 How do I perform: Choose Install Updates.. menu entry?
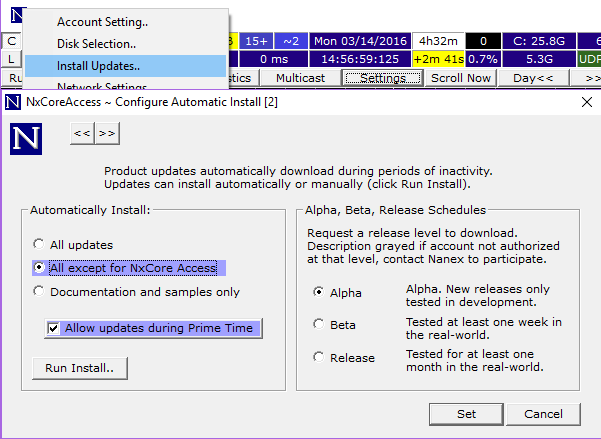(126, 66)
